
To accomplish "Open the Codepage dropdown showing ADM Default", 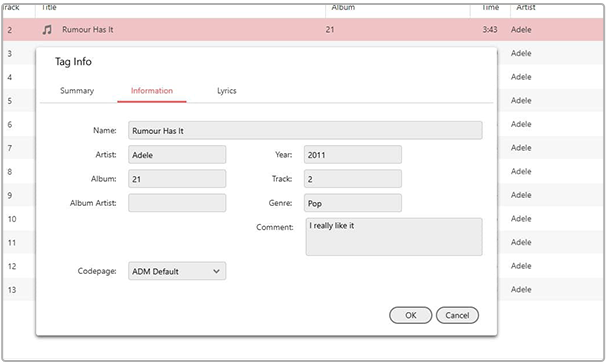I will pos(177,271).
